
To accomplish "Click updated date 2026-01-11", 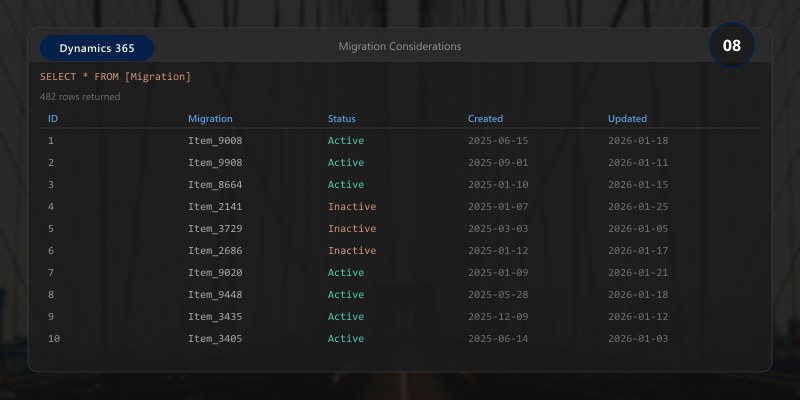I will [x=638, y=162].
